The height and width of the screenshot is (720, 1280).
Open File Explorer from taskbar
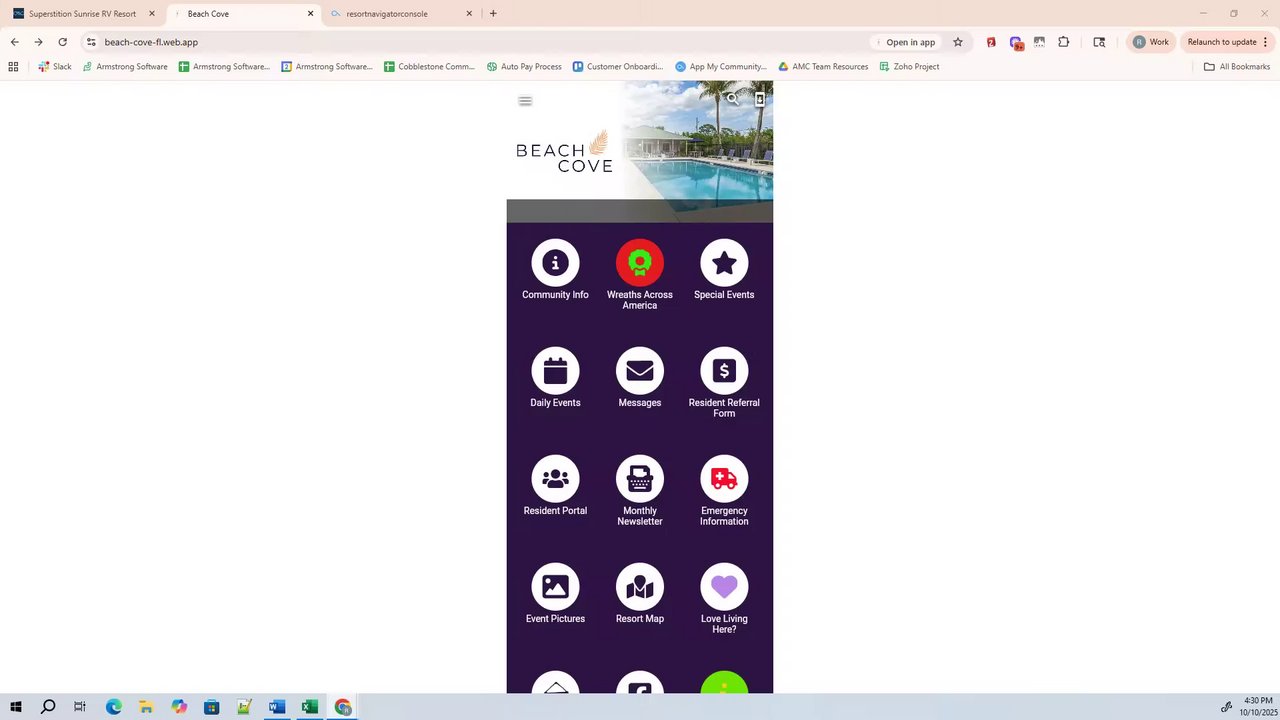[146, 707]
